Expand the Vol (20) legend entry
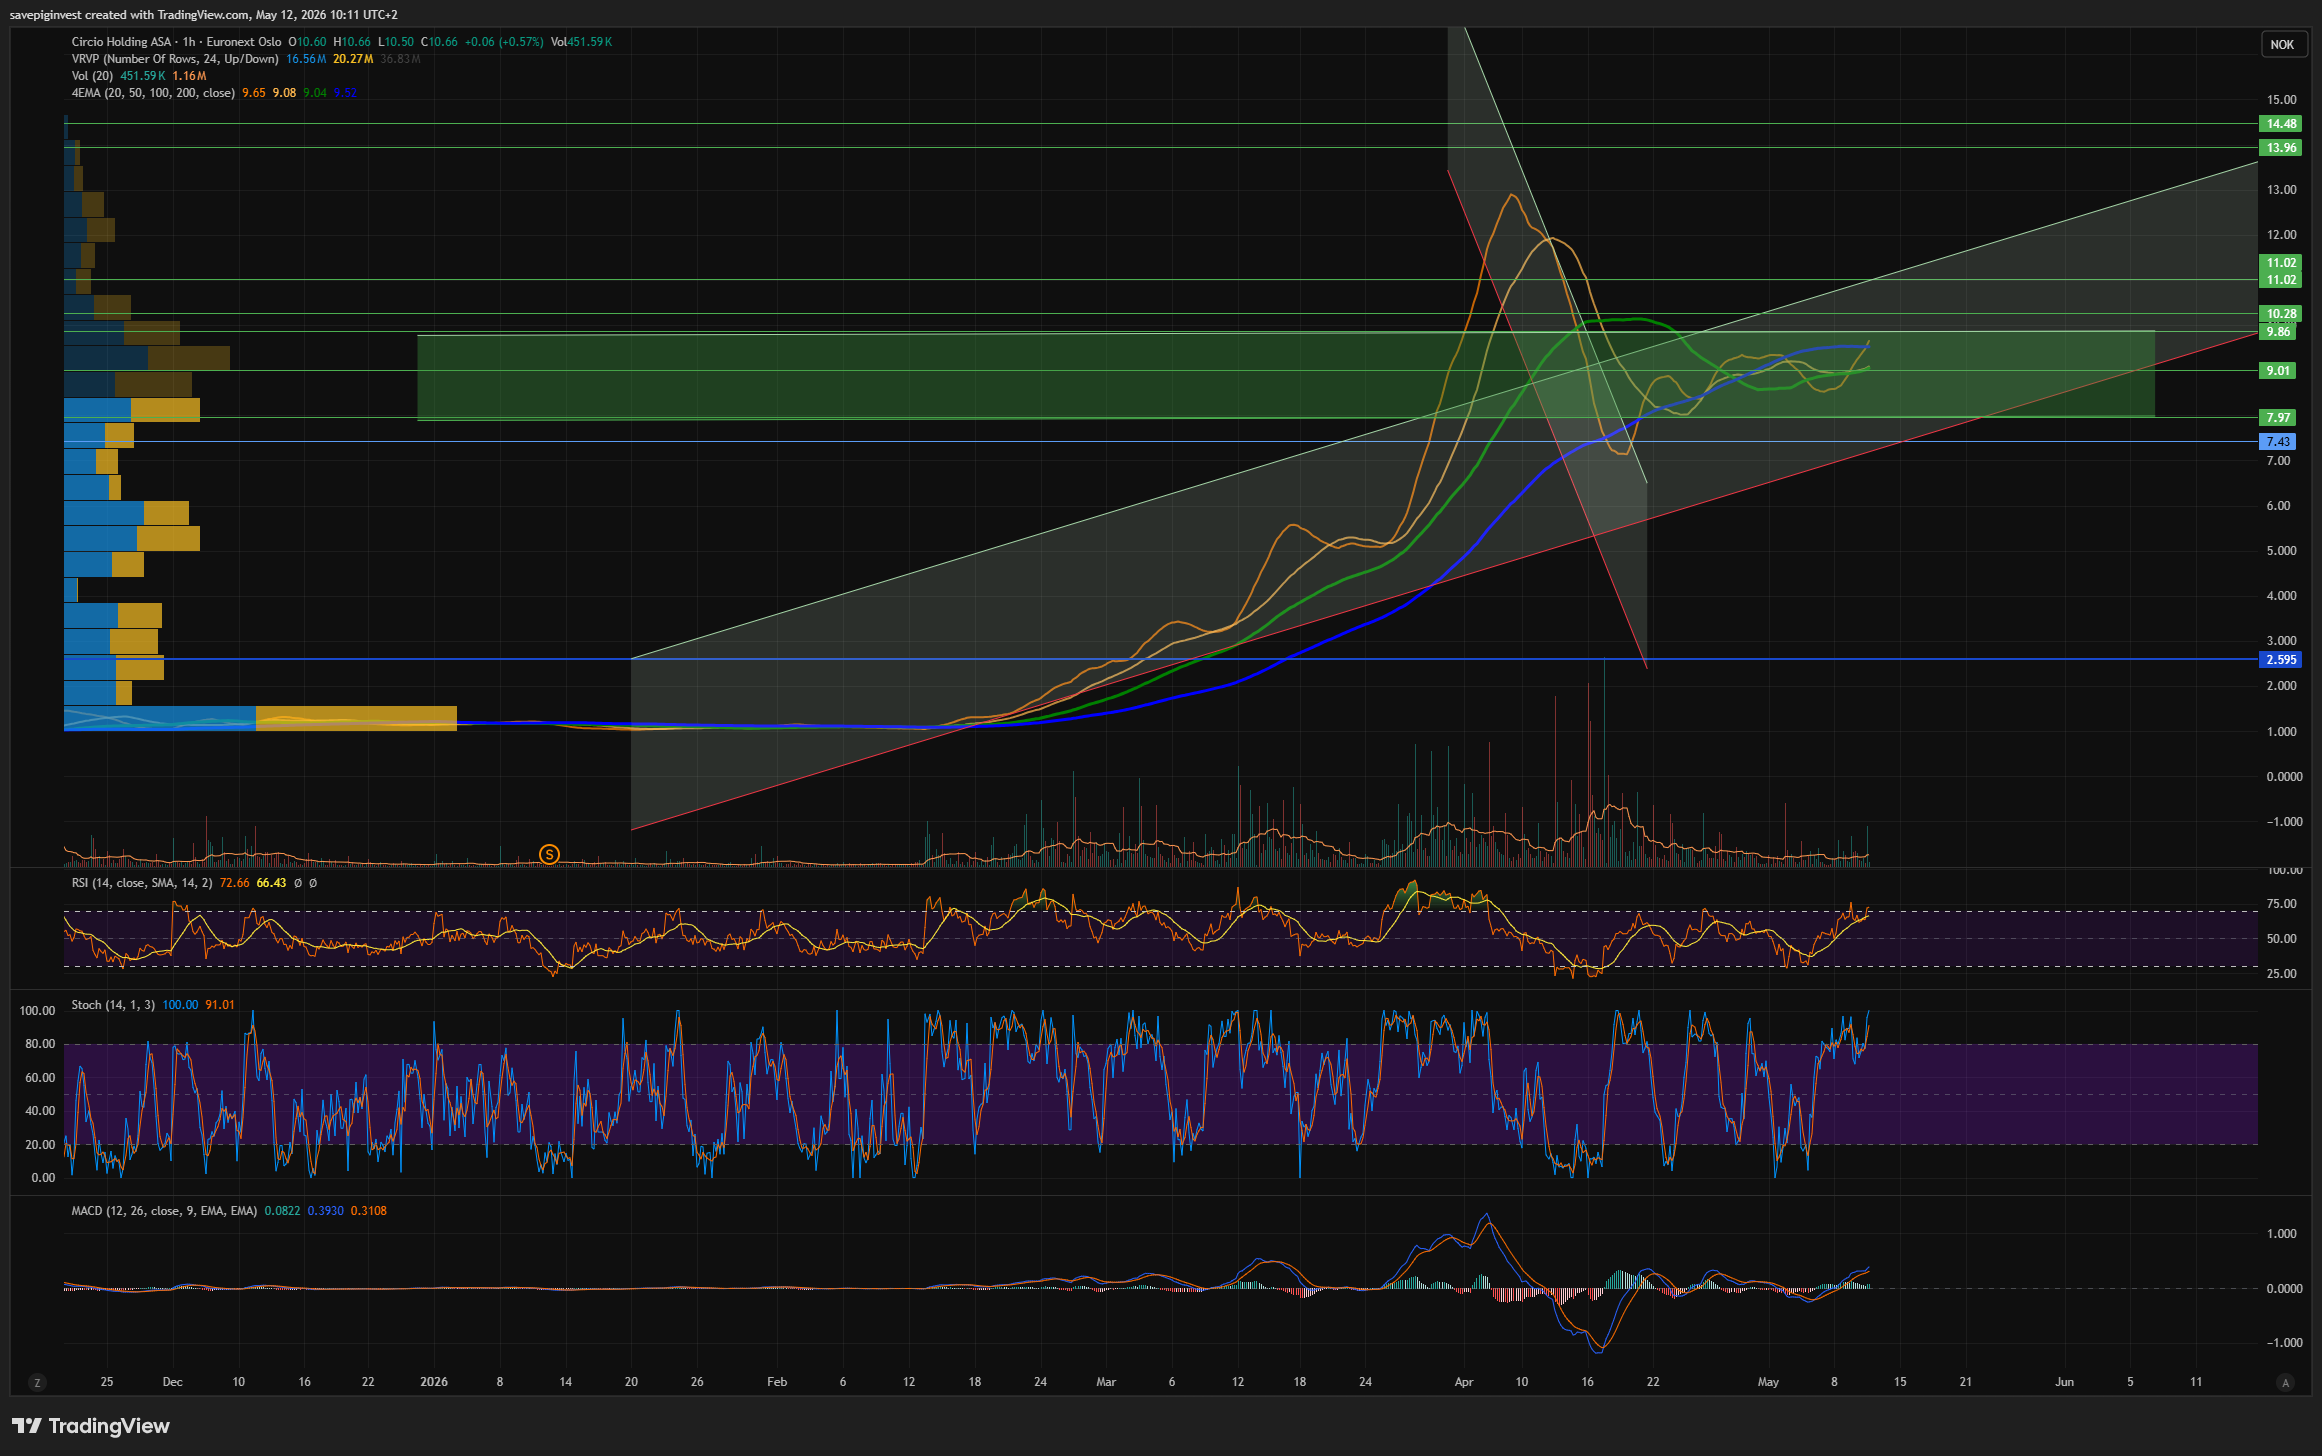2322x1456 pixels. (92, 76)
